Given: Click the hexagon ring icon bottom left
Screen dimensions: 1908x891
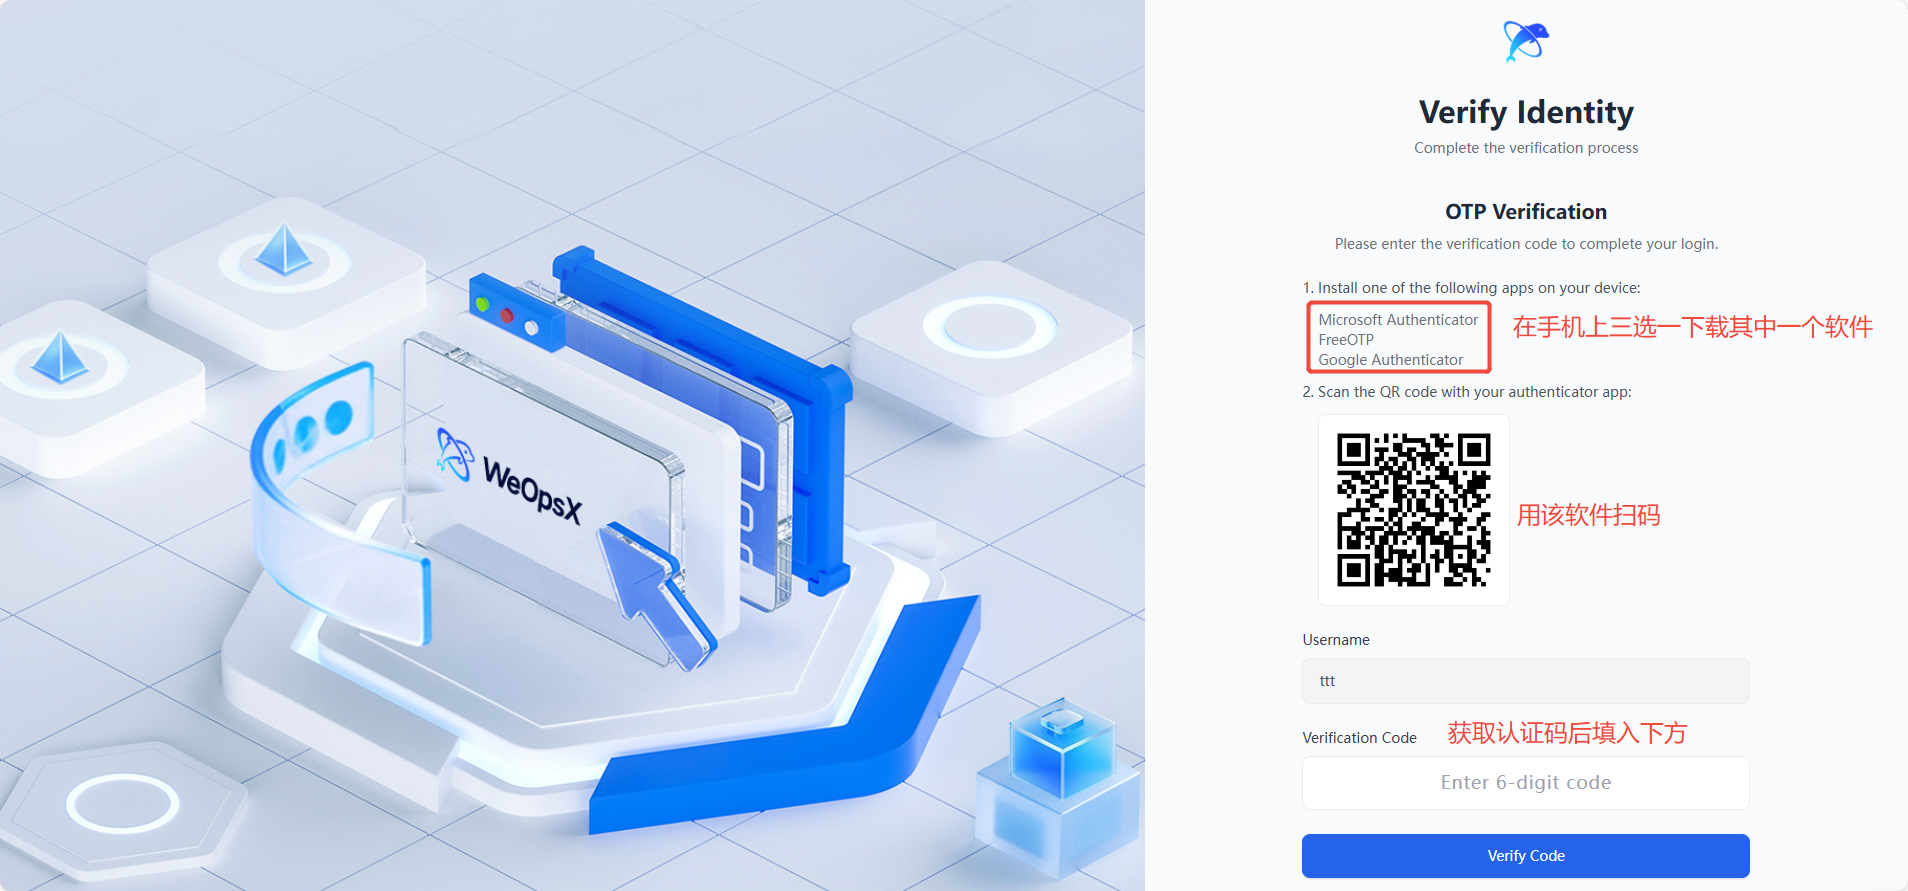Looking at the screenshot, I should pyautogui.click(x=122, y=804).
